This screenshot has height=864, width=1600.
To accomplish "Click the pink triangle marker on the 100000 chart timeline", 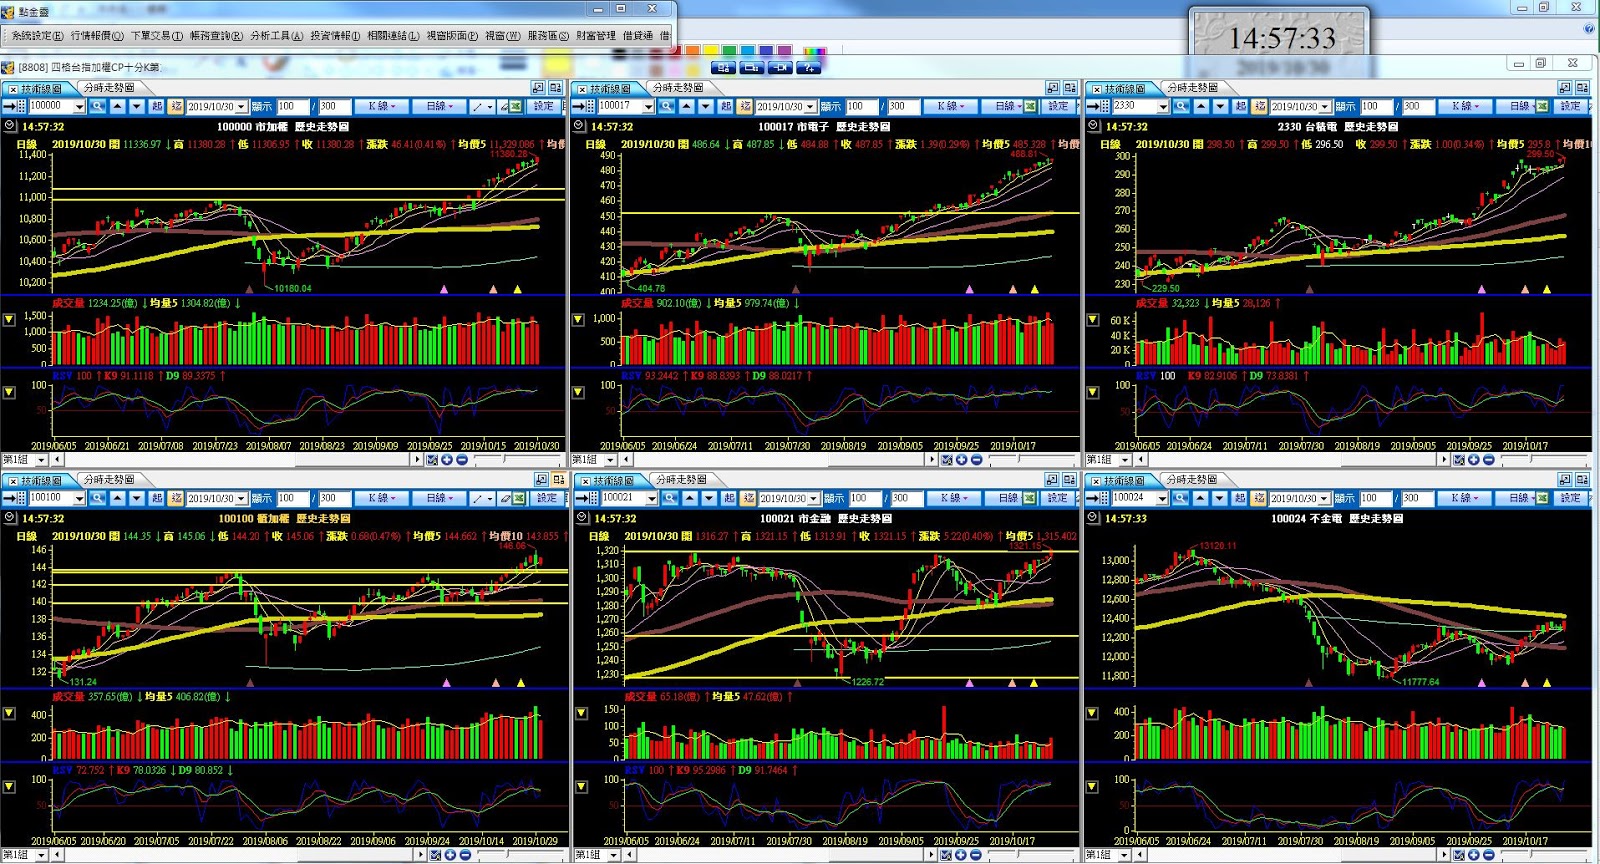I will [x=444, y=289].
